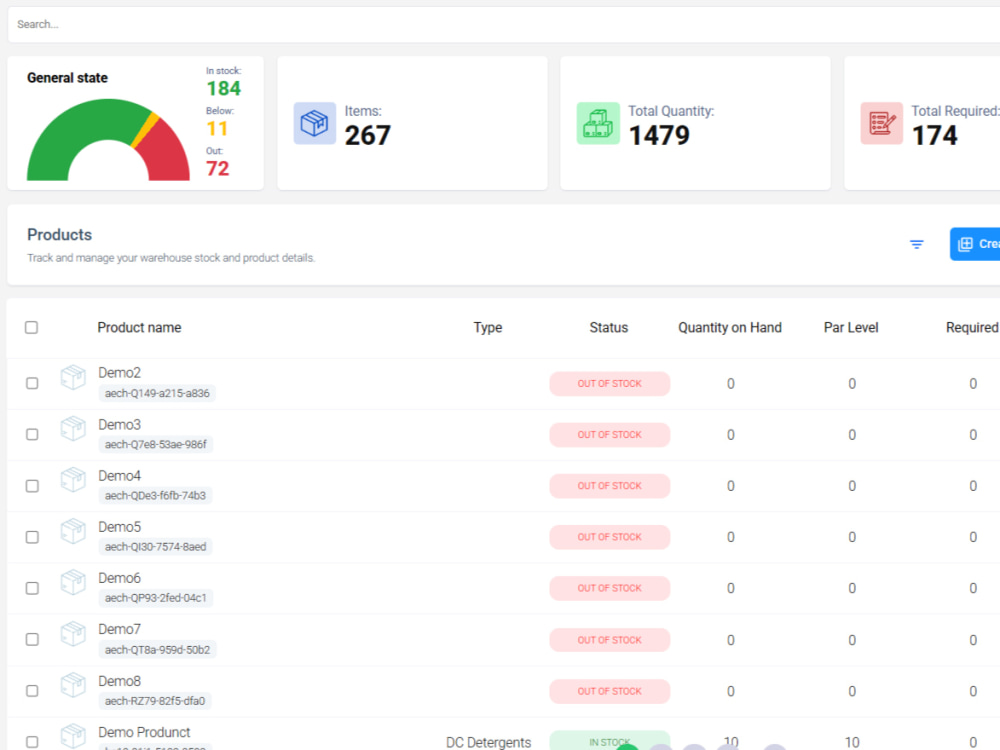The height and width of the screenshot is (750, 1000).
Task: Sort by Status column header
Action: tap(608, 327)
